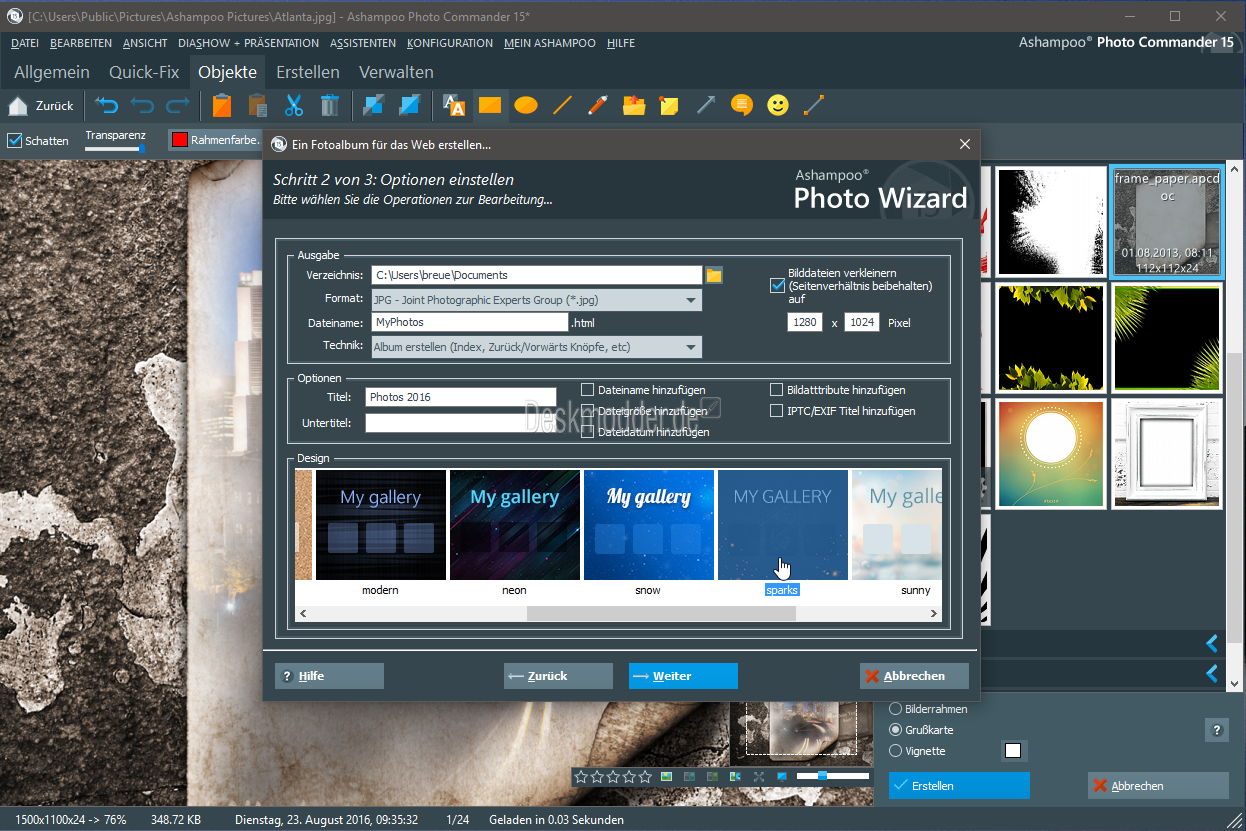This screenshot has height=831, width=1246.
Task: Enable IPTC/EXIF Titel hinzufügen checkbox
Action: pyautogui.click(x=777, y=411)
